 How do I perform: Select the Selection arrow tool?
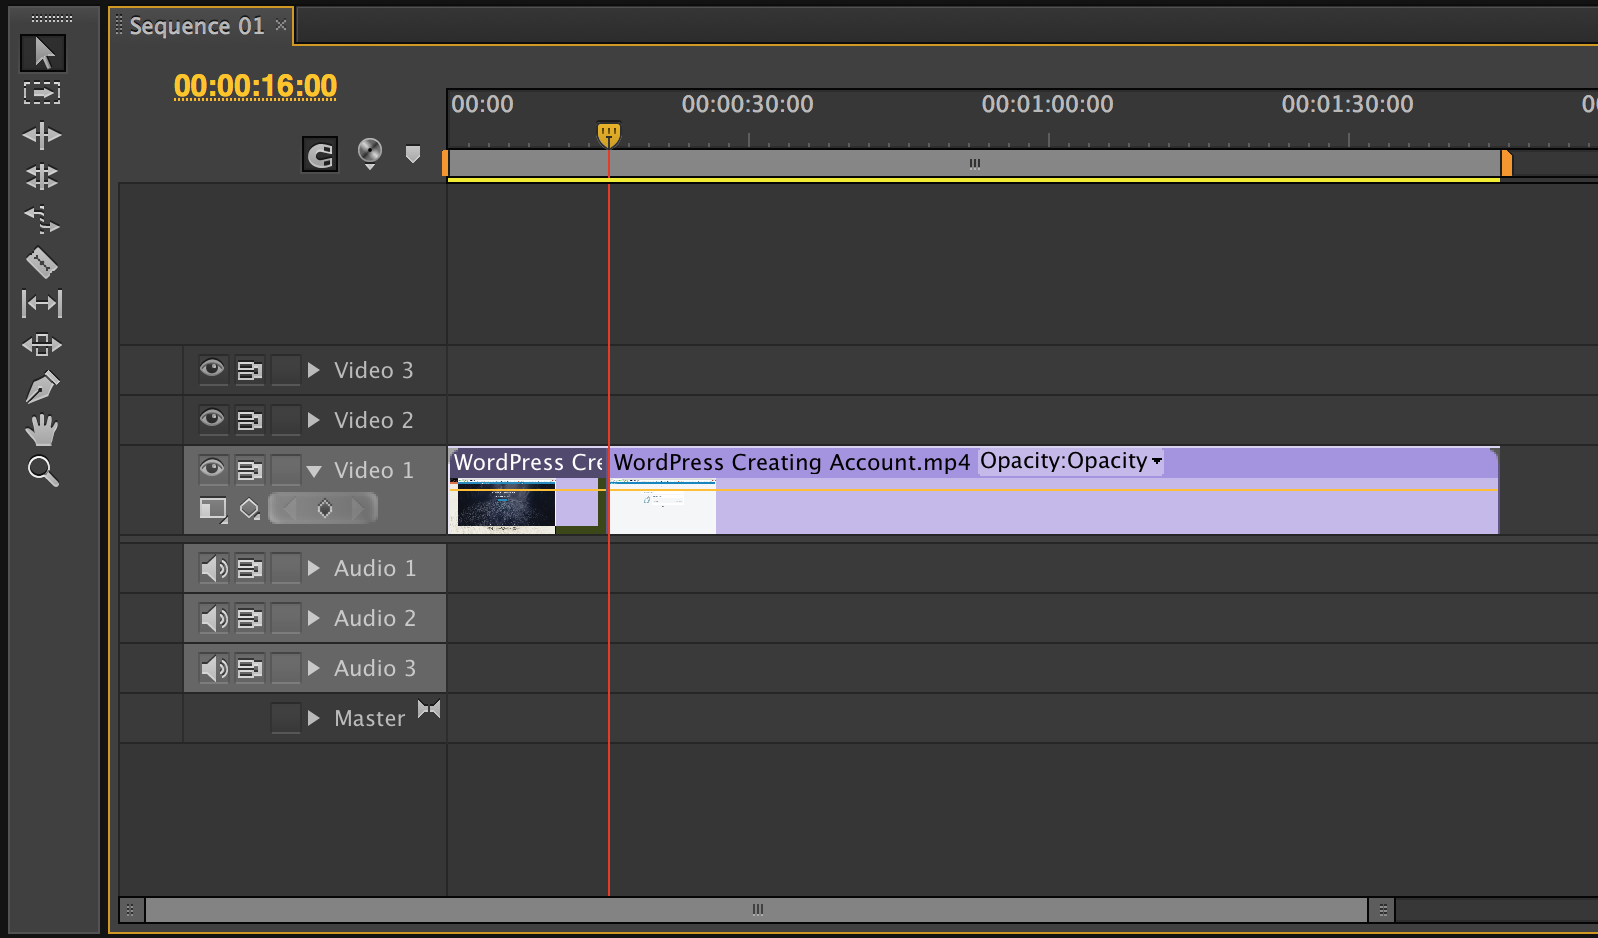pyautogui.click(x=43, y=53)
